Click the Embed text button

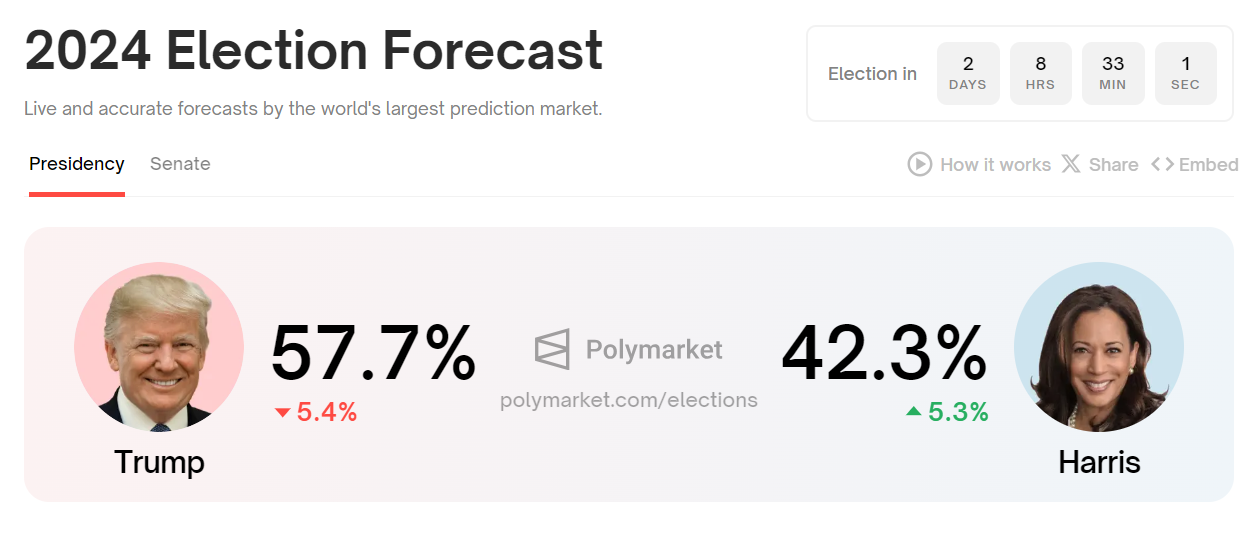pyautogui.click(x=1208, y=165)
